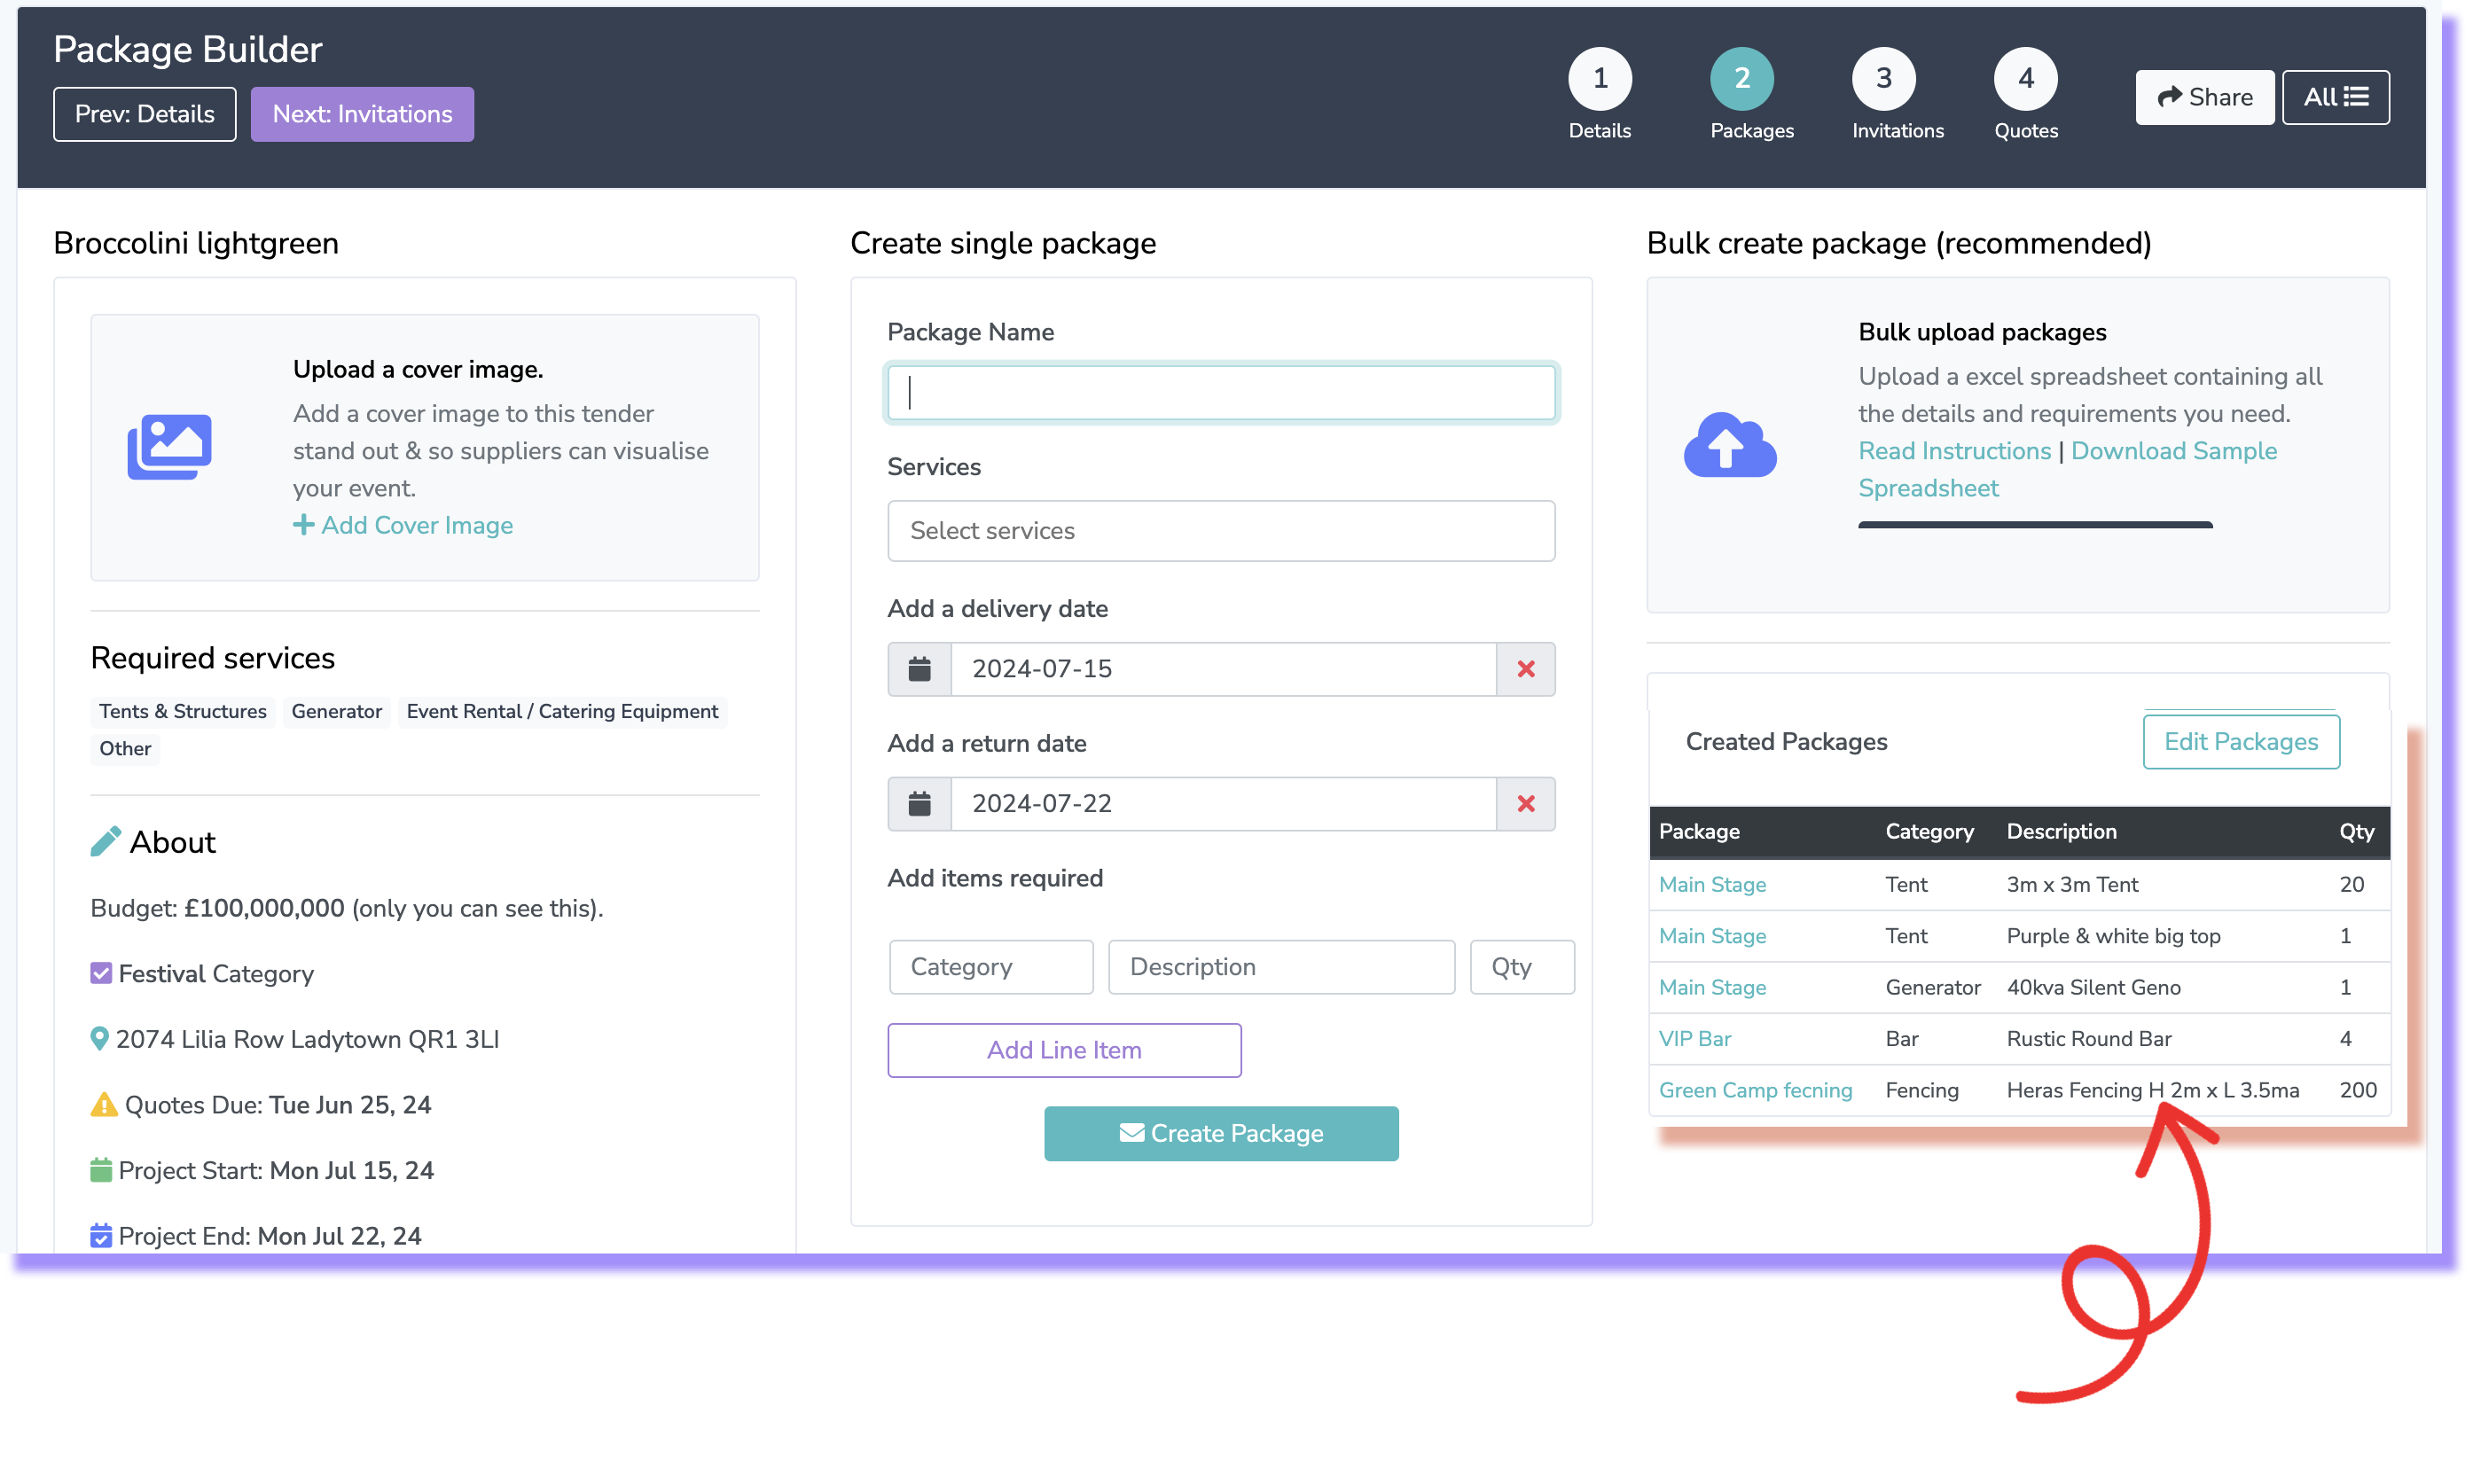Open the VIP Bar package link
2465x1484 pixels.
pyautogui.click(x=1695, y=1038)
